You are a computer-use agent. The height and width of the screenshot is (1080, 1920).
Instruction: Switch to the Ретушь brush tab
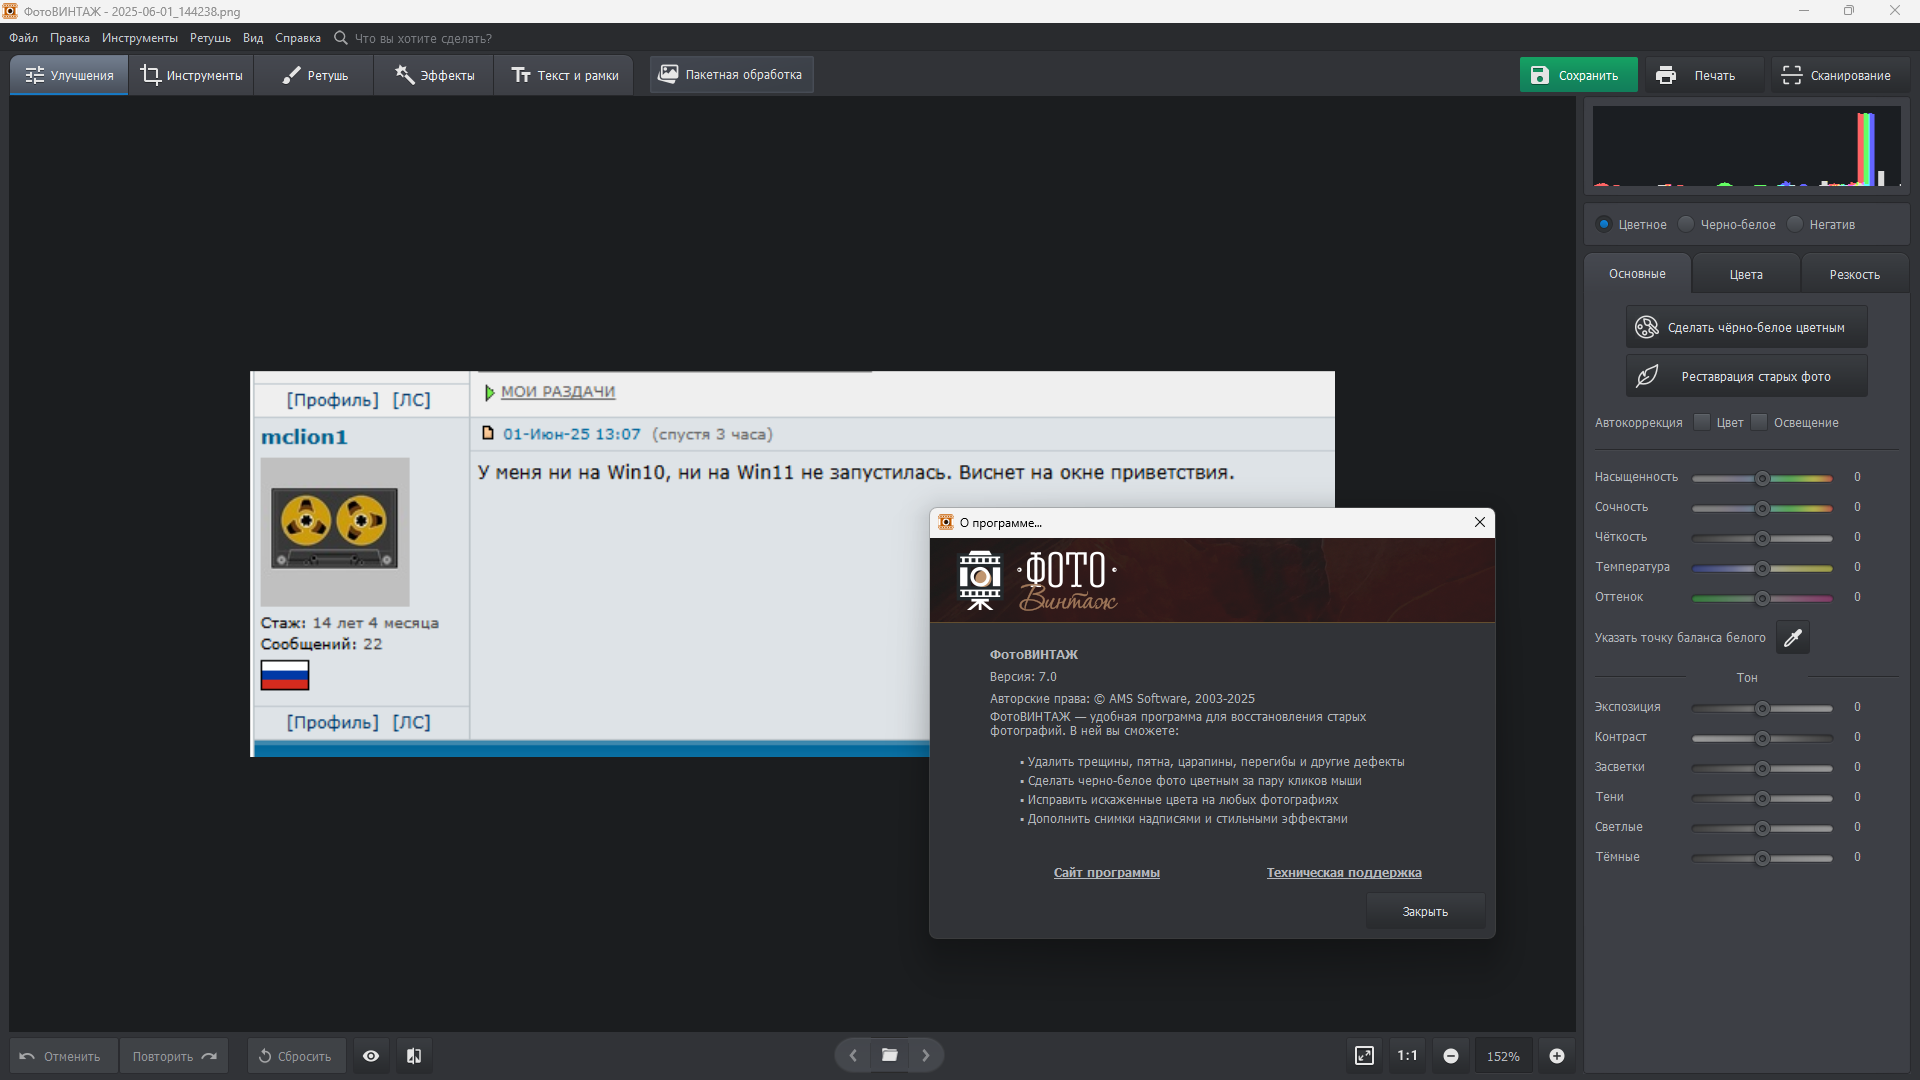tap(314, 75)
